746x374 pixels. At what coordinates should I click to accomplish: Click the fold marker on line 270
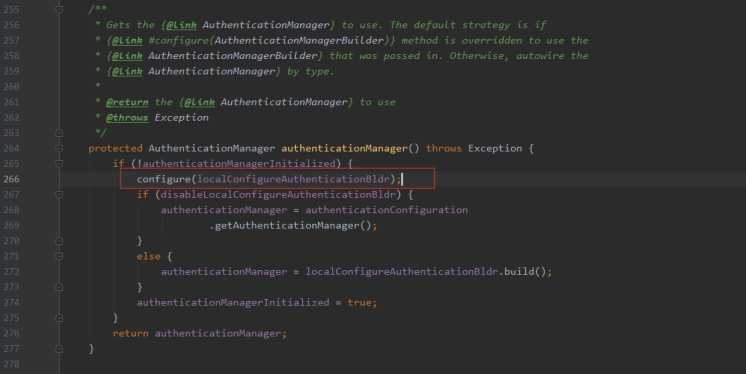click(59, 241)
